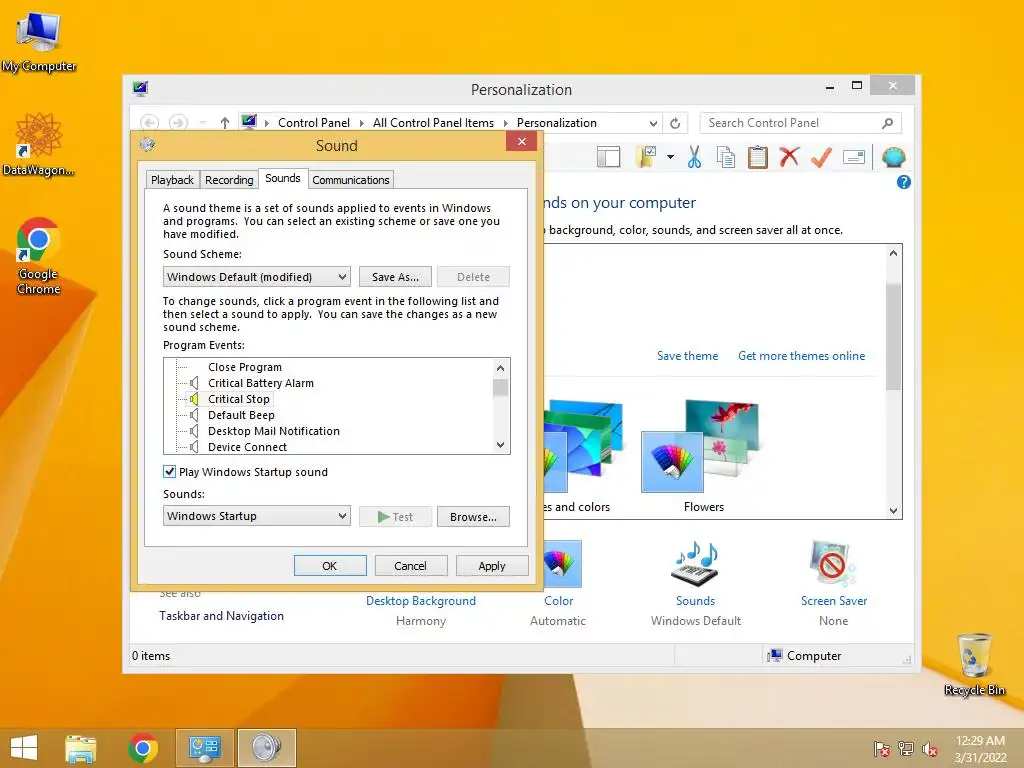This screenshot has height=768, width=1024.
Task: Click the Save As... button
Action: point(395,277)
